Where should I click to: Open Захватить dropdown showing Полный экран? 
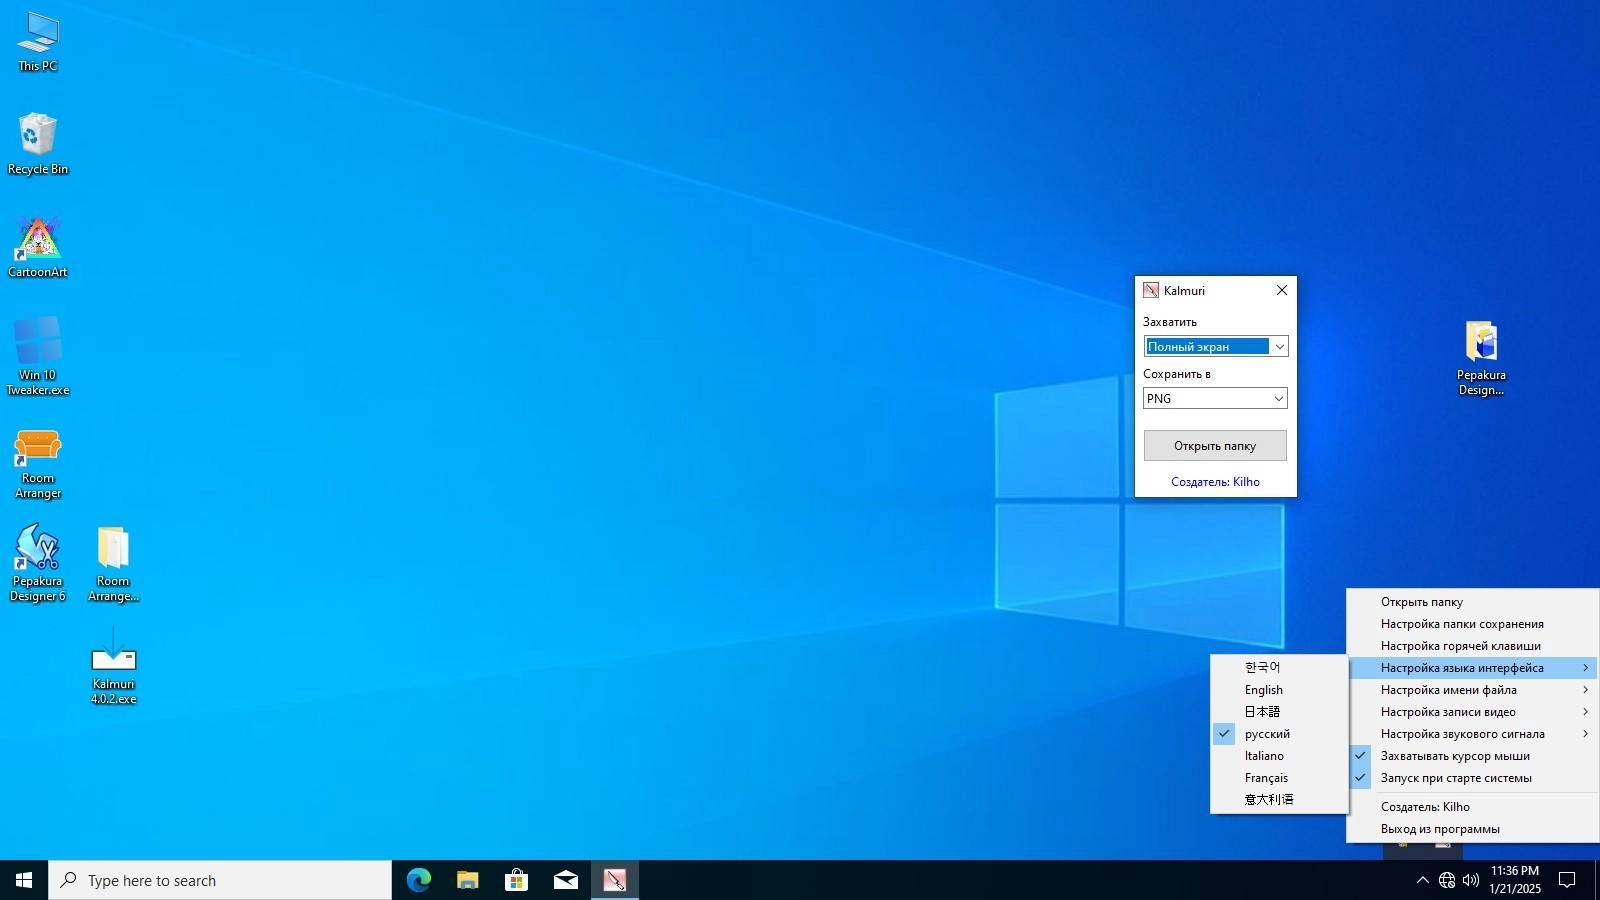[1215, 346]
